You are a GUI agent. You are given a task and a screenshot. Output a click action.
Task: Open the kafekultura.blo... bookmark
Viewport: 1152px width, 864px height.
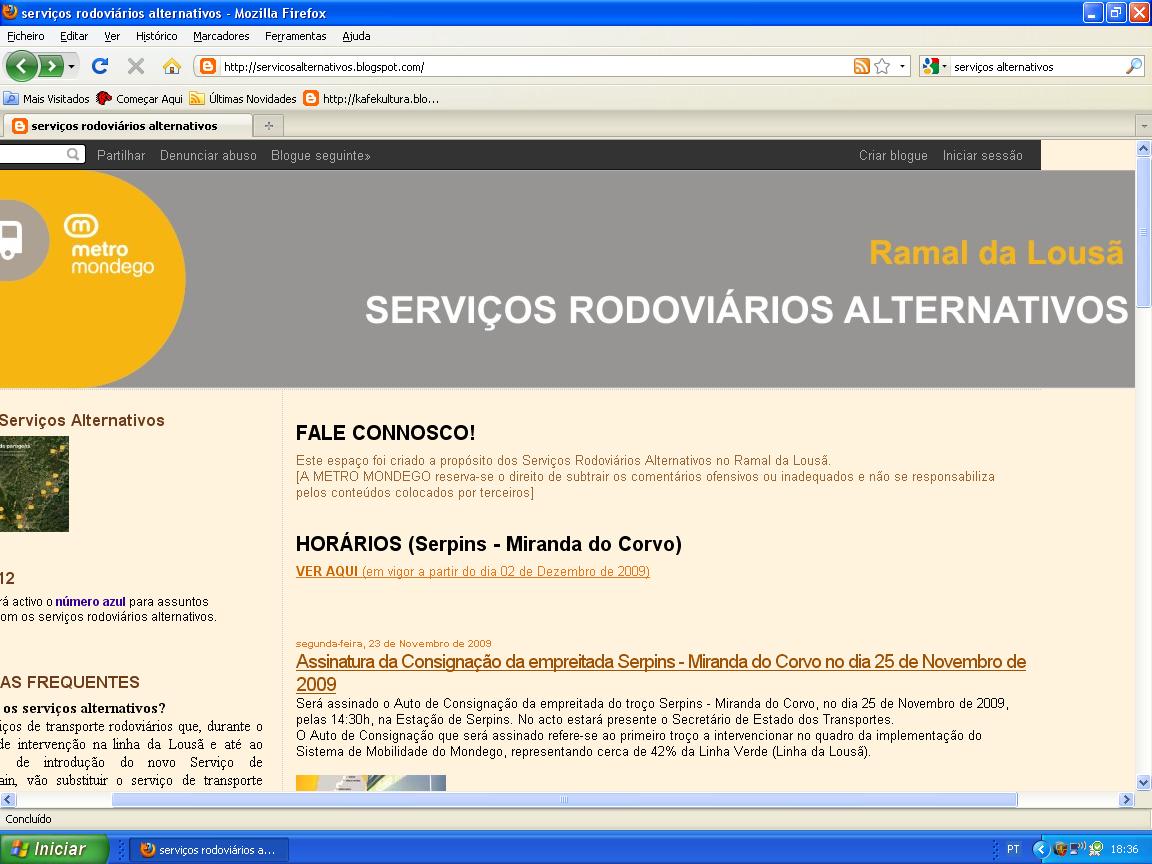point(372,98)
